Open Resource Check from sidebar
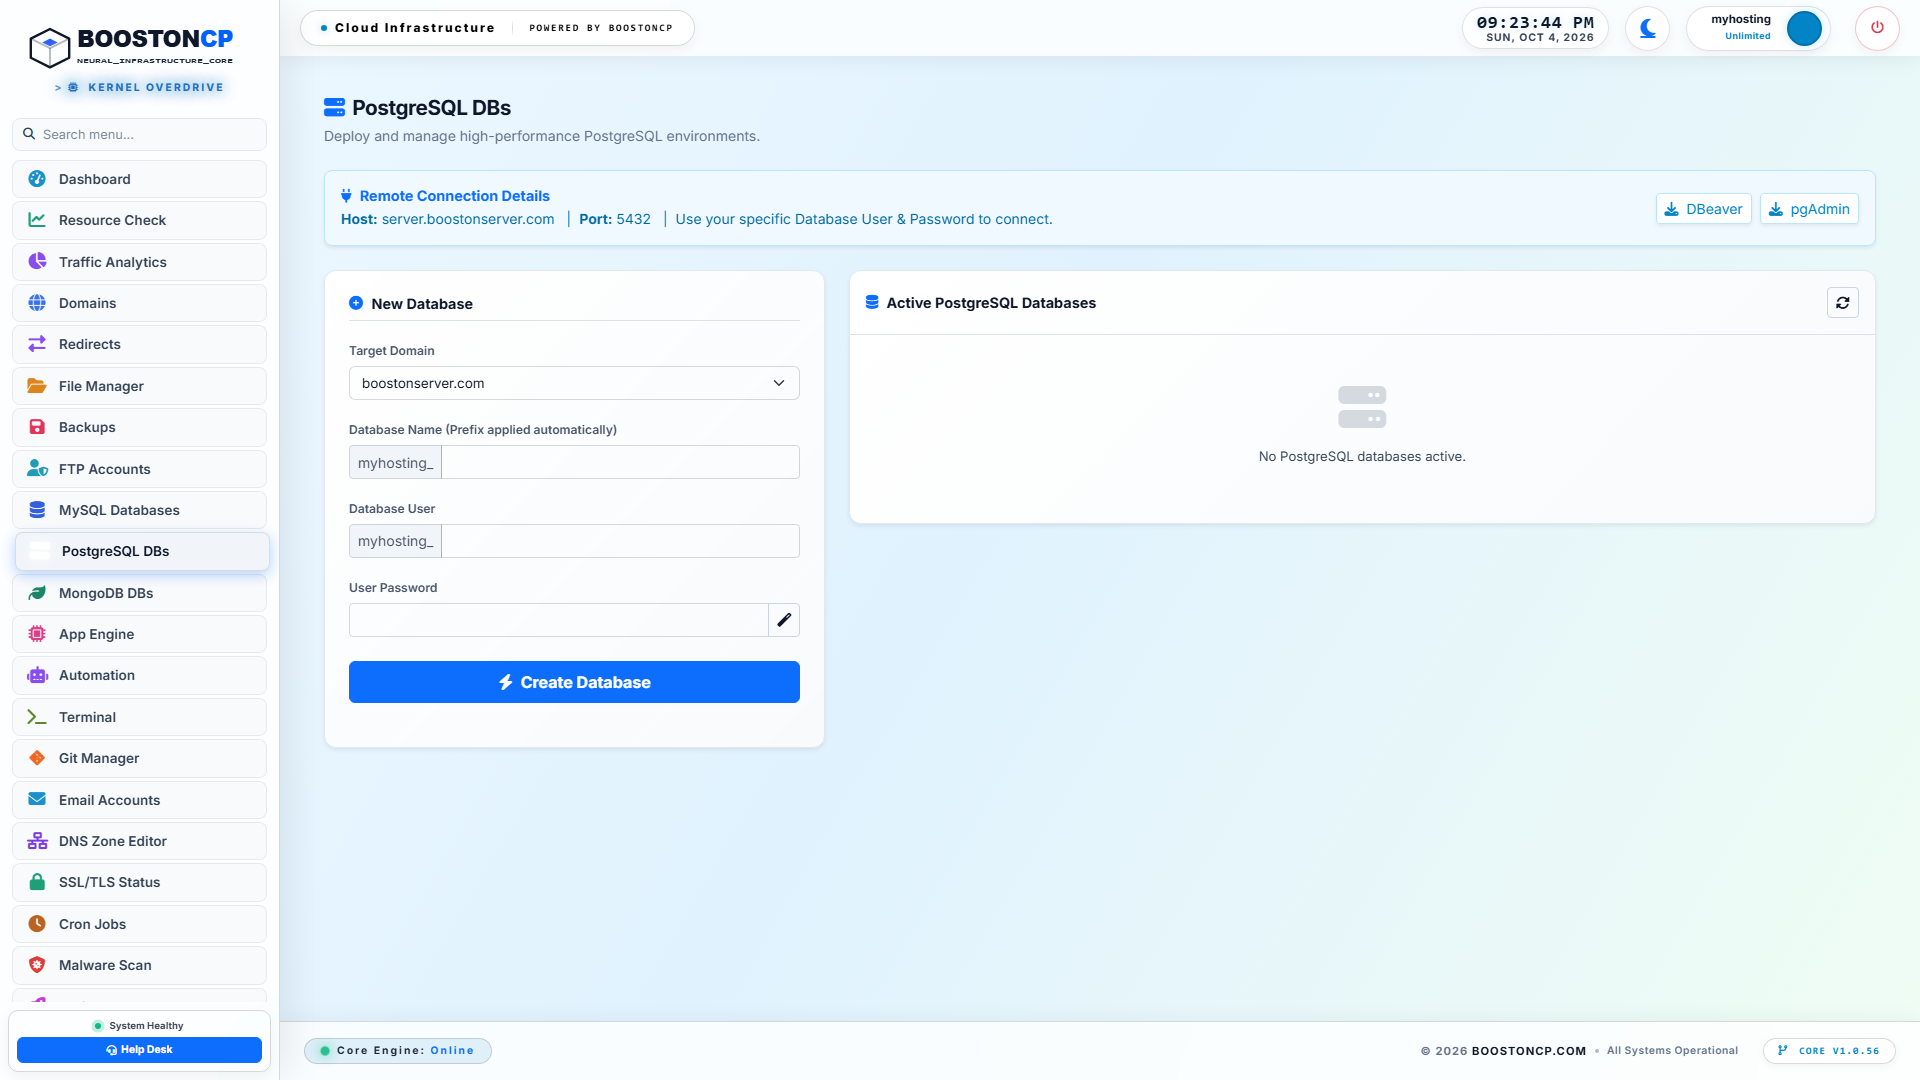Image resolution: width=1920 pixels, height=1080 pixels. point(140,220)
